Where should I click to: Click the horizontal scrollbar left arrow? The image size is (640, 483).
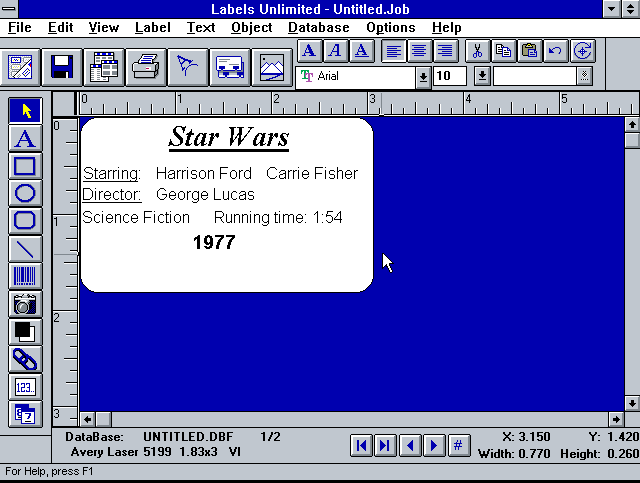click(x=87, y=419)
